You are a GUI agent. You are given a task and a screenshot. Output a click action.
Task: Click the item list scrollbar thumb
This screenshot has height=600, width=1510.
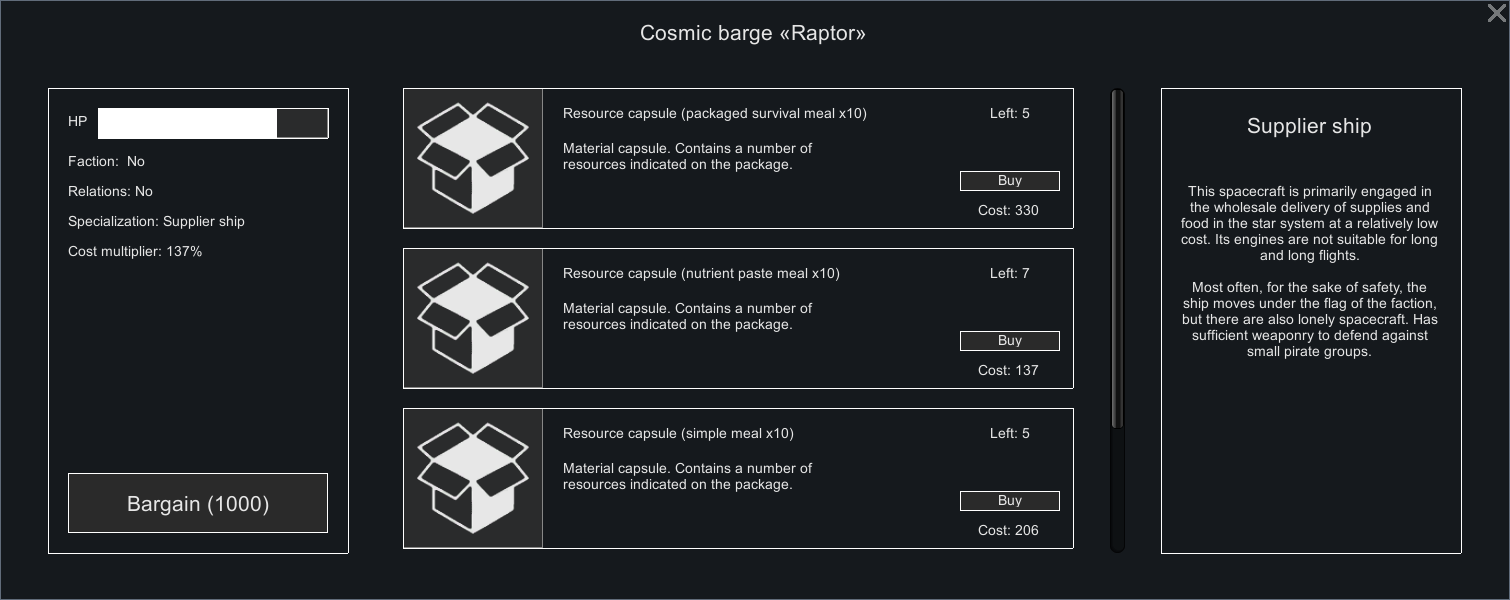(1117, 260)
